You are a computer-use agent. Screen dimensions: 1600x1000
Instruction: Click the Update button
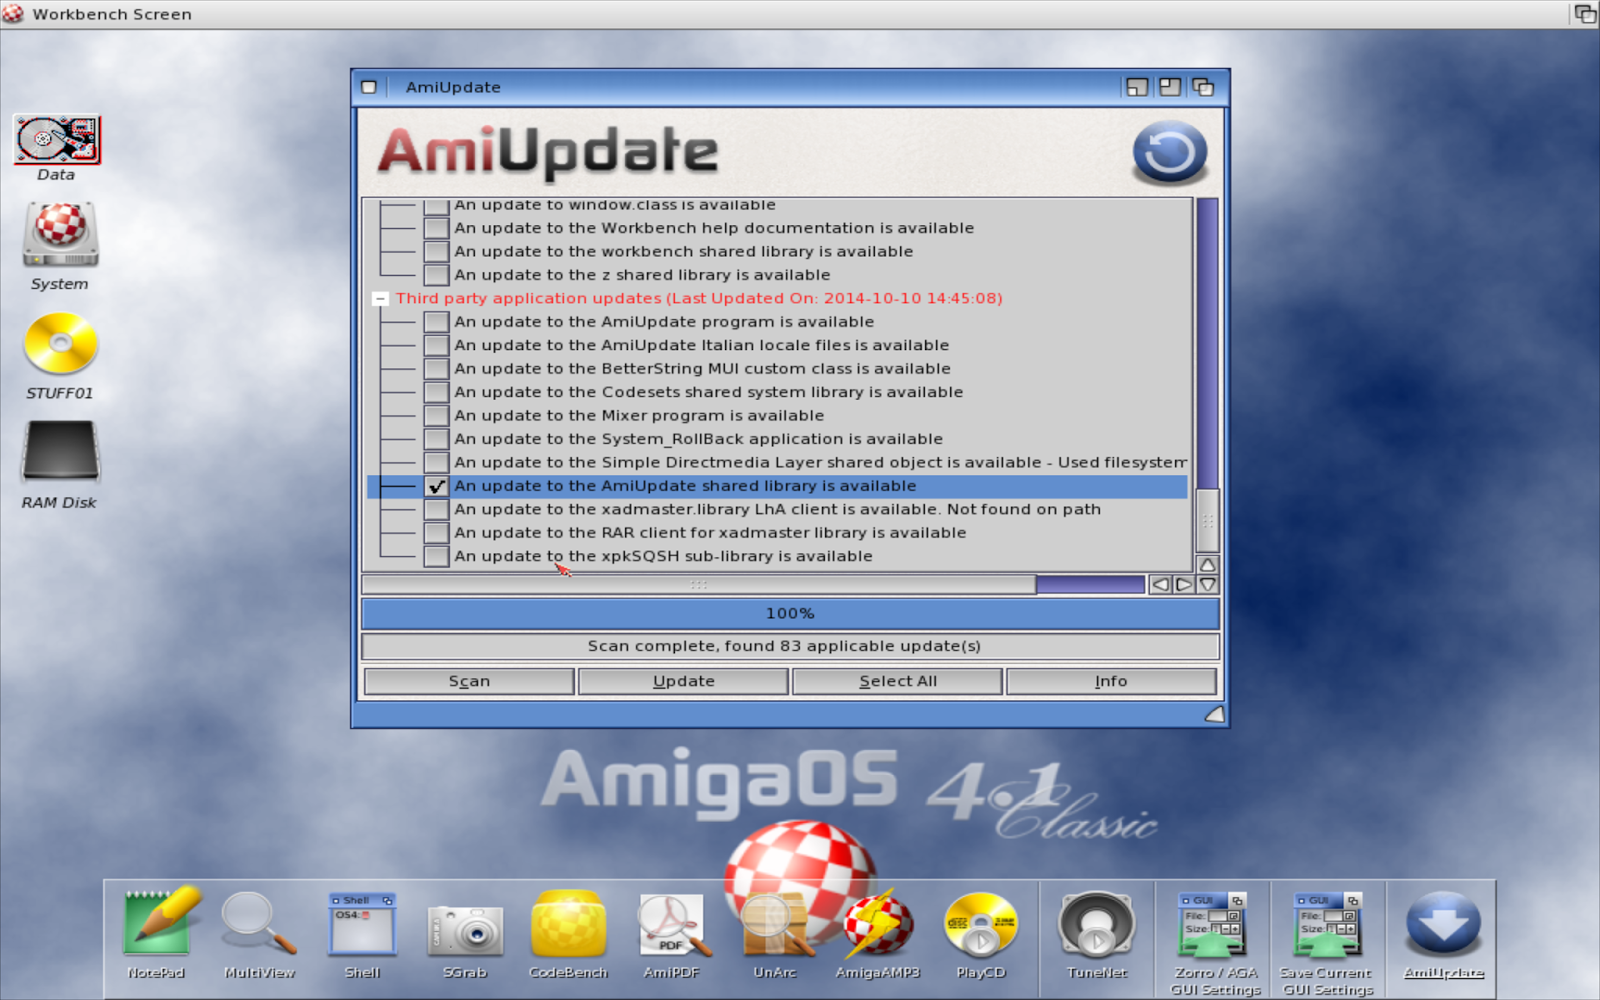684,681
